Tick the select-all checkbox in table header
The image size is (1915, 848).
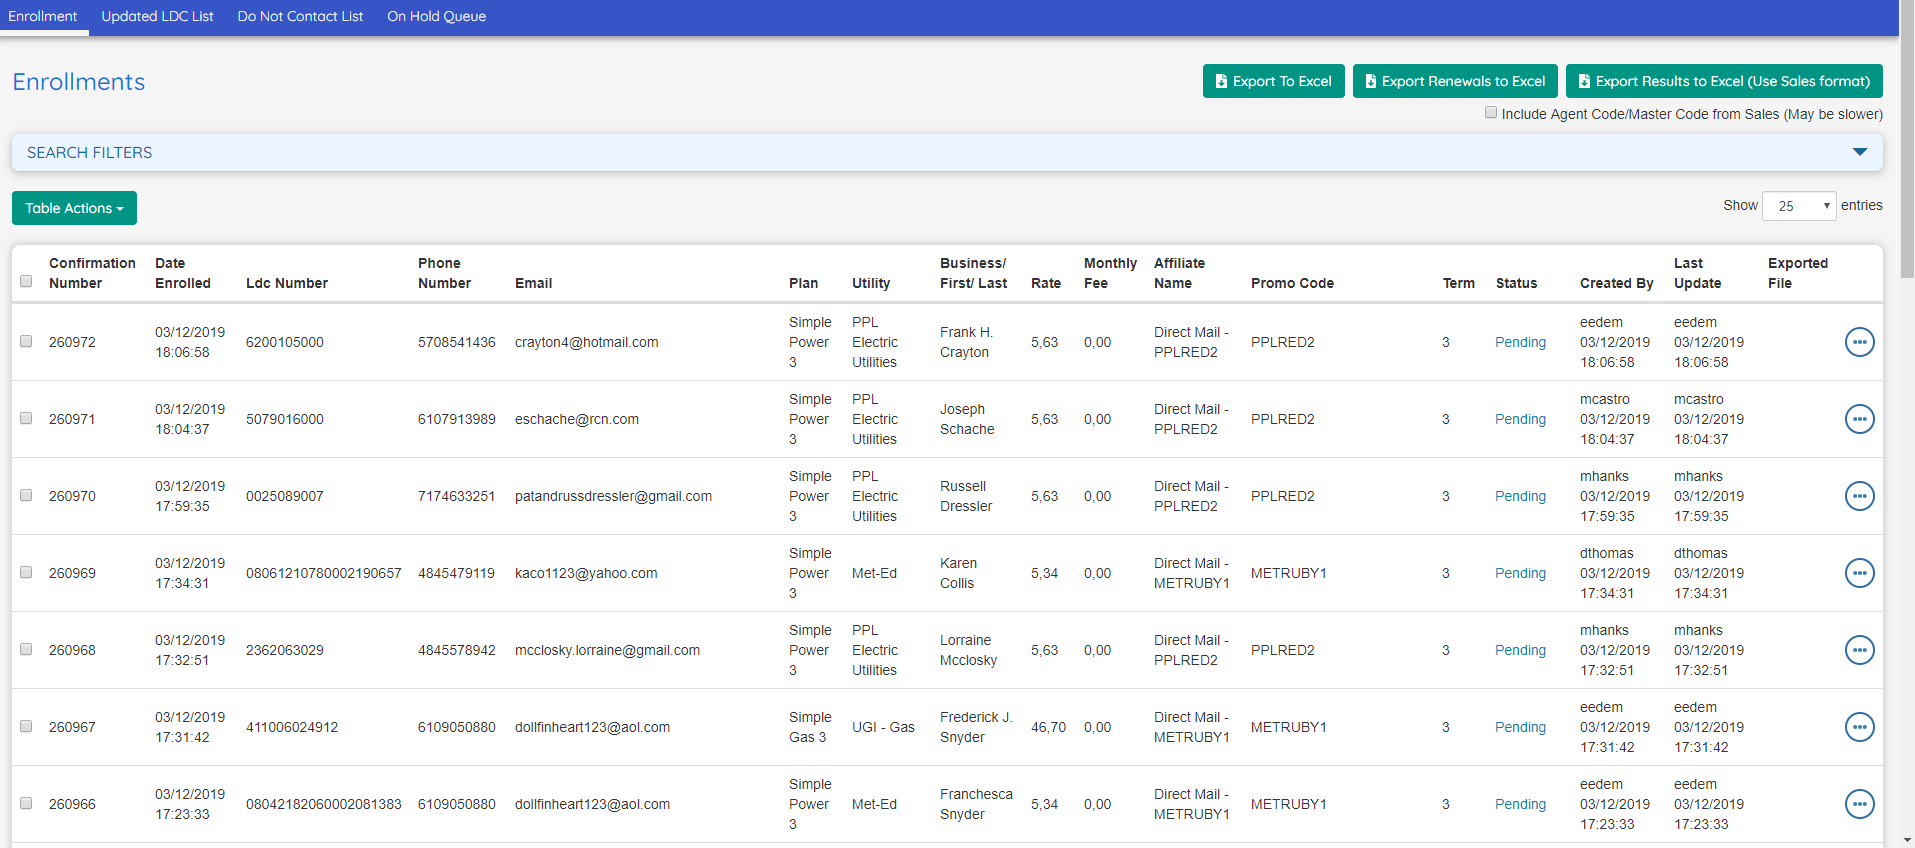(26, 281)
